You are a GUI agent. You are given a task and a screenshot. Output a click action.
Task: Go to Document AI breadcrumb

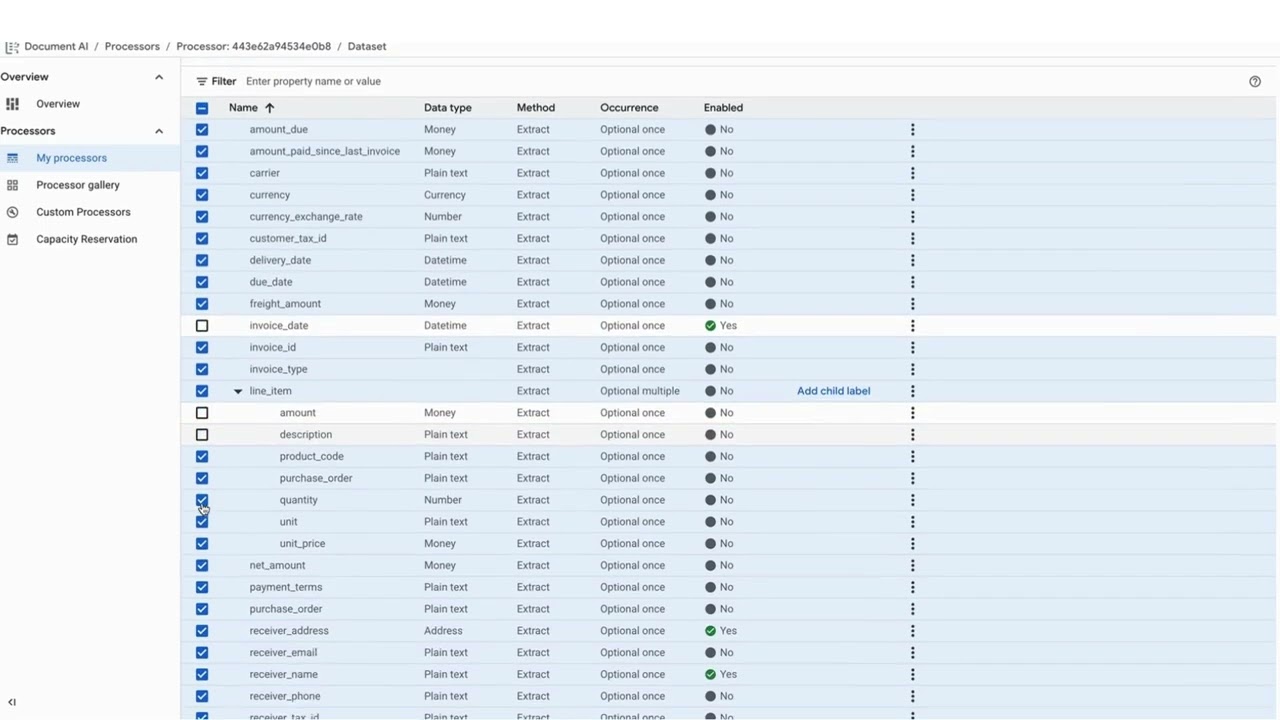pyautogui.click(x=56, y=46)
